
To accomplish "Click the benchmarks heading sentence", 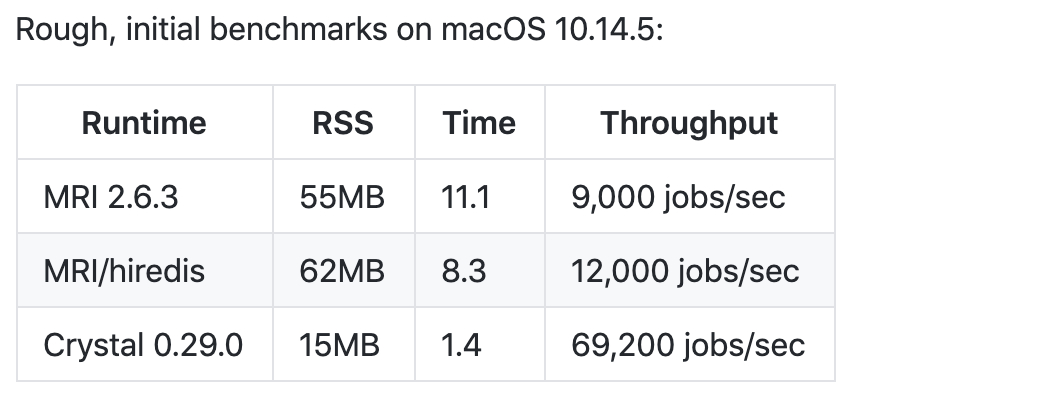I will (339, 30).
